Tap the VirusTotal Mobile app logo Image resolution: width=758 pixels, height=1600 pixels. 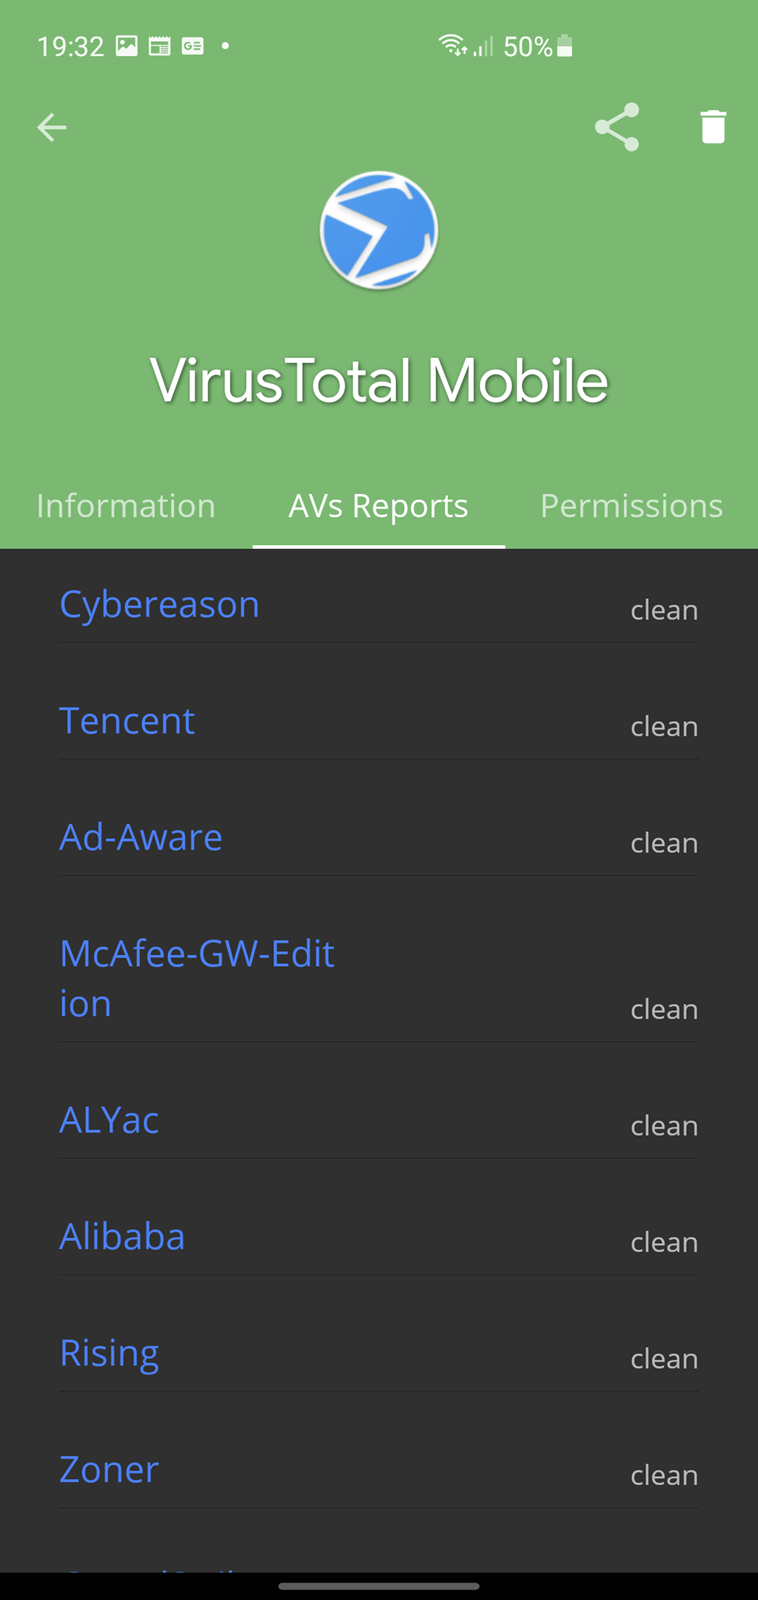point(379,231)
